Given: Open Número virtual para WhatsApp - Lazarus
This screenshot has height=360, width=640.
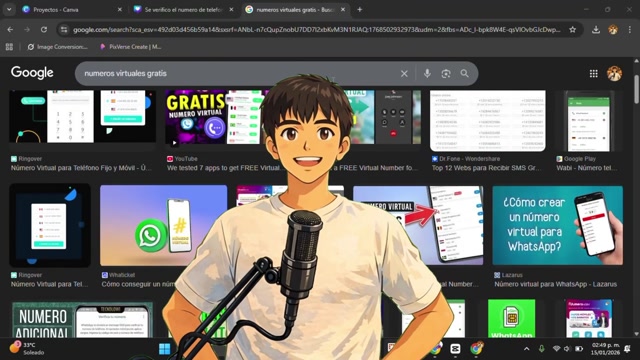Looking at the screenshot, I should 556,284.
